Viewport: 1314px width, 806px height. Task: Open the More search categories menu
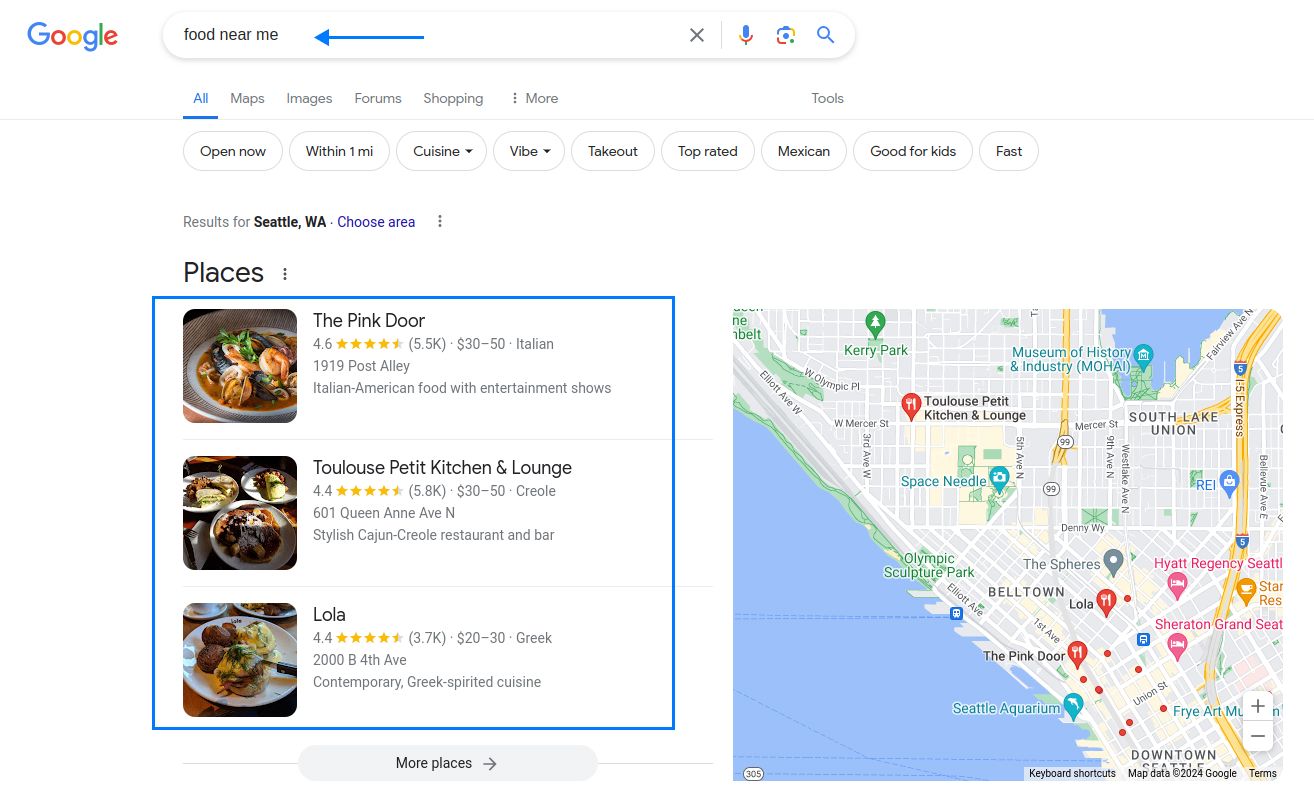(x=533, y=98)
